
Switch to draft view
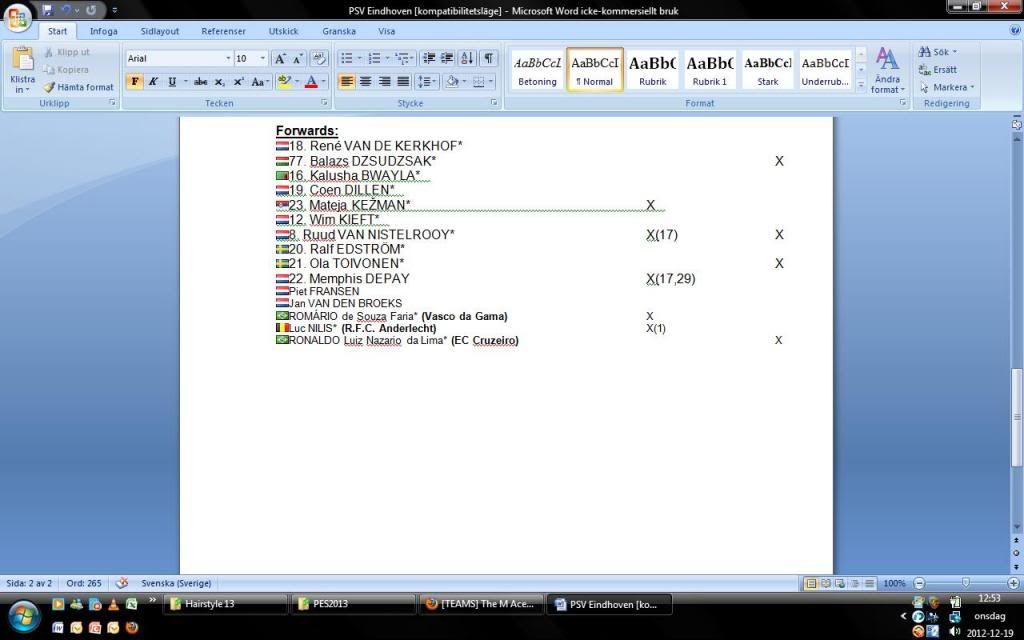869,583
